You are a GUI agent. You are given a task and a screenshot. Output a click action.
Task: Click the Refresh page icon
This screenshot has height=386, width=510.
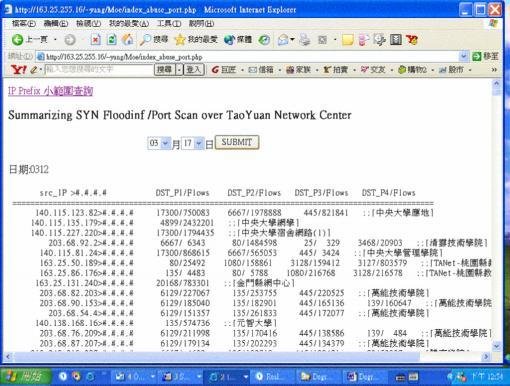pos(112,40)
